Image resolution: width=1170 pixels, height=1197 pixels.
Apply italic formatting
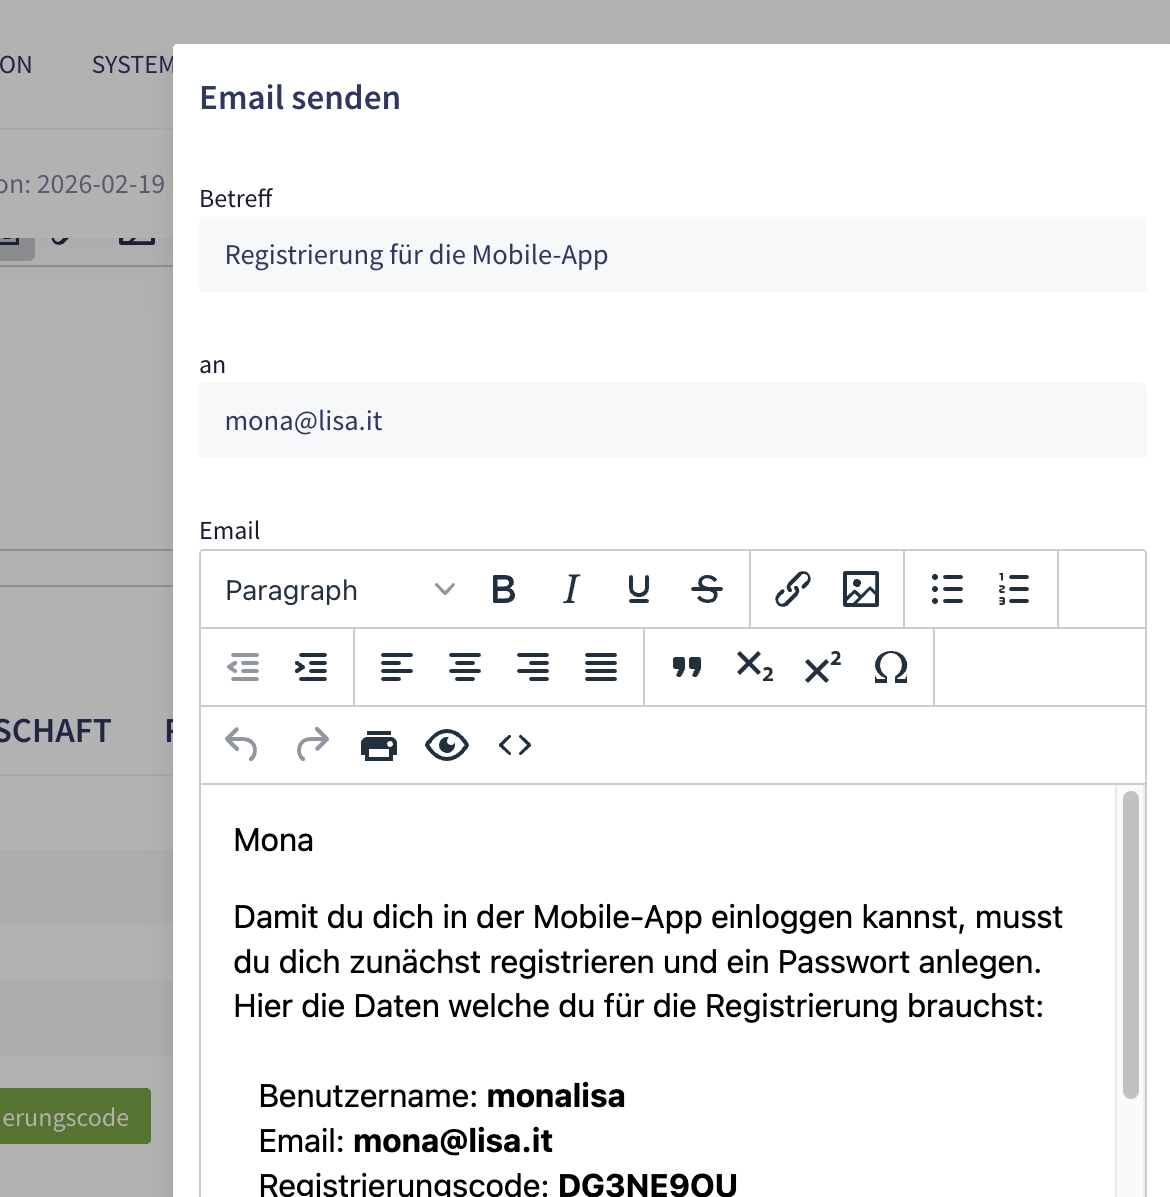point(571,590)
